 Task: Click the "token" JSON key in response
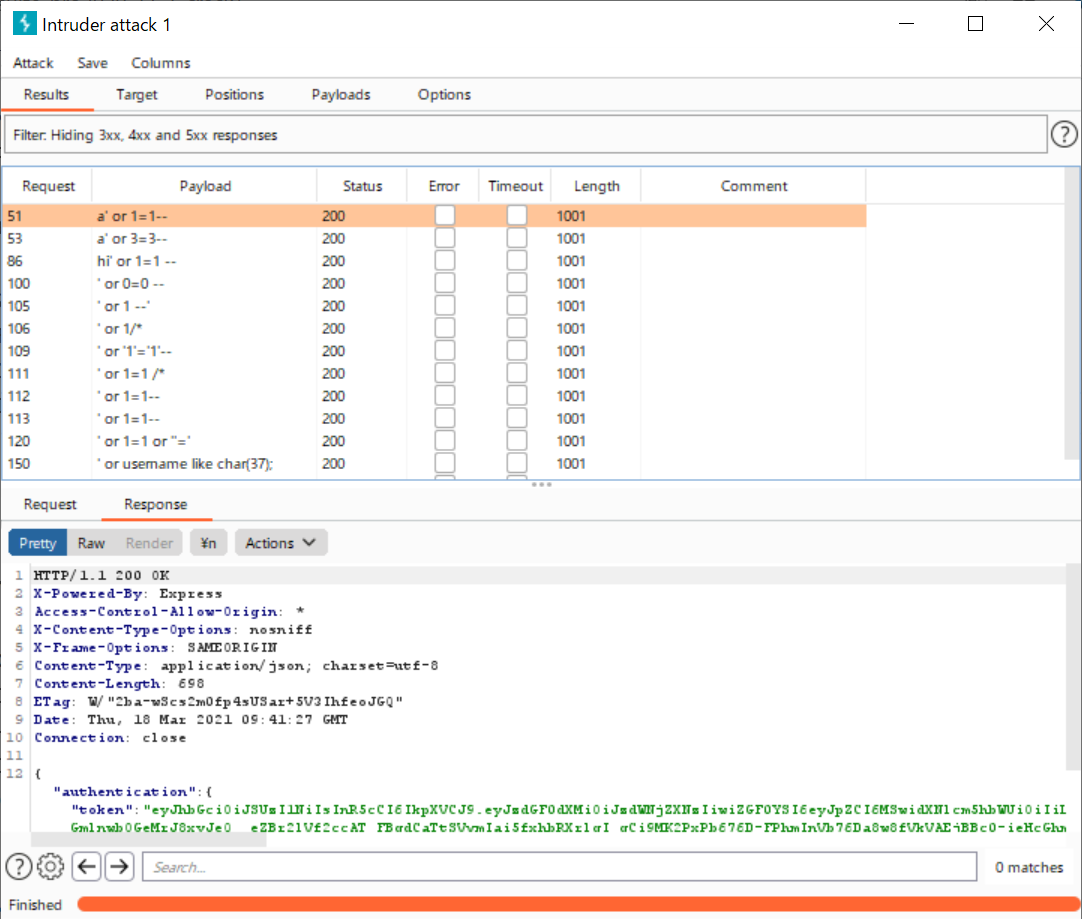(102, 809)
